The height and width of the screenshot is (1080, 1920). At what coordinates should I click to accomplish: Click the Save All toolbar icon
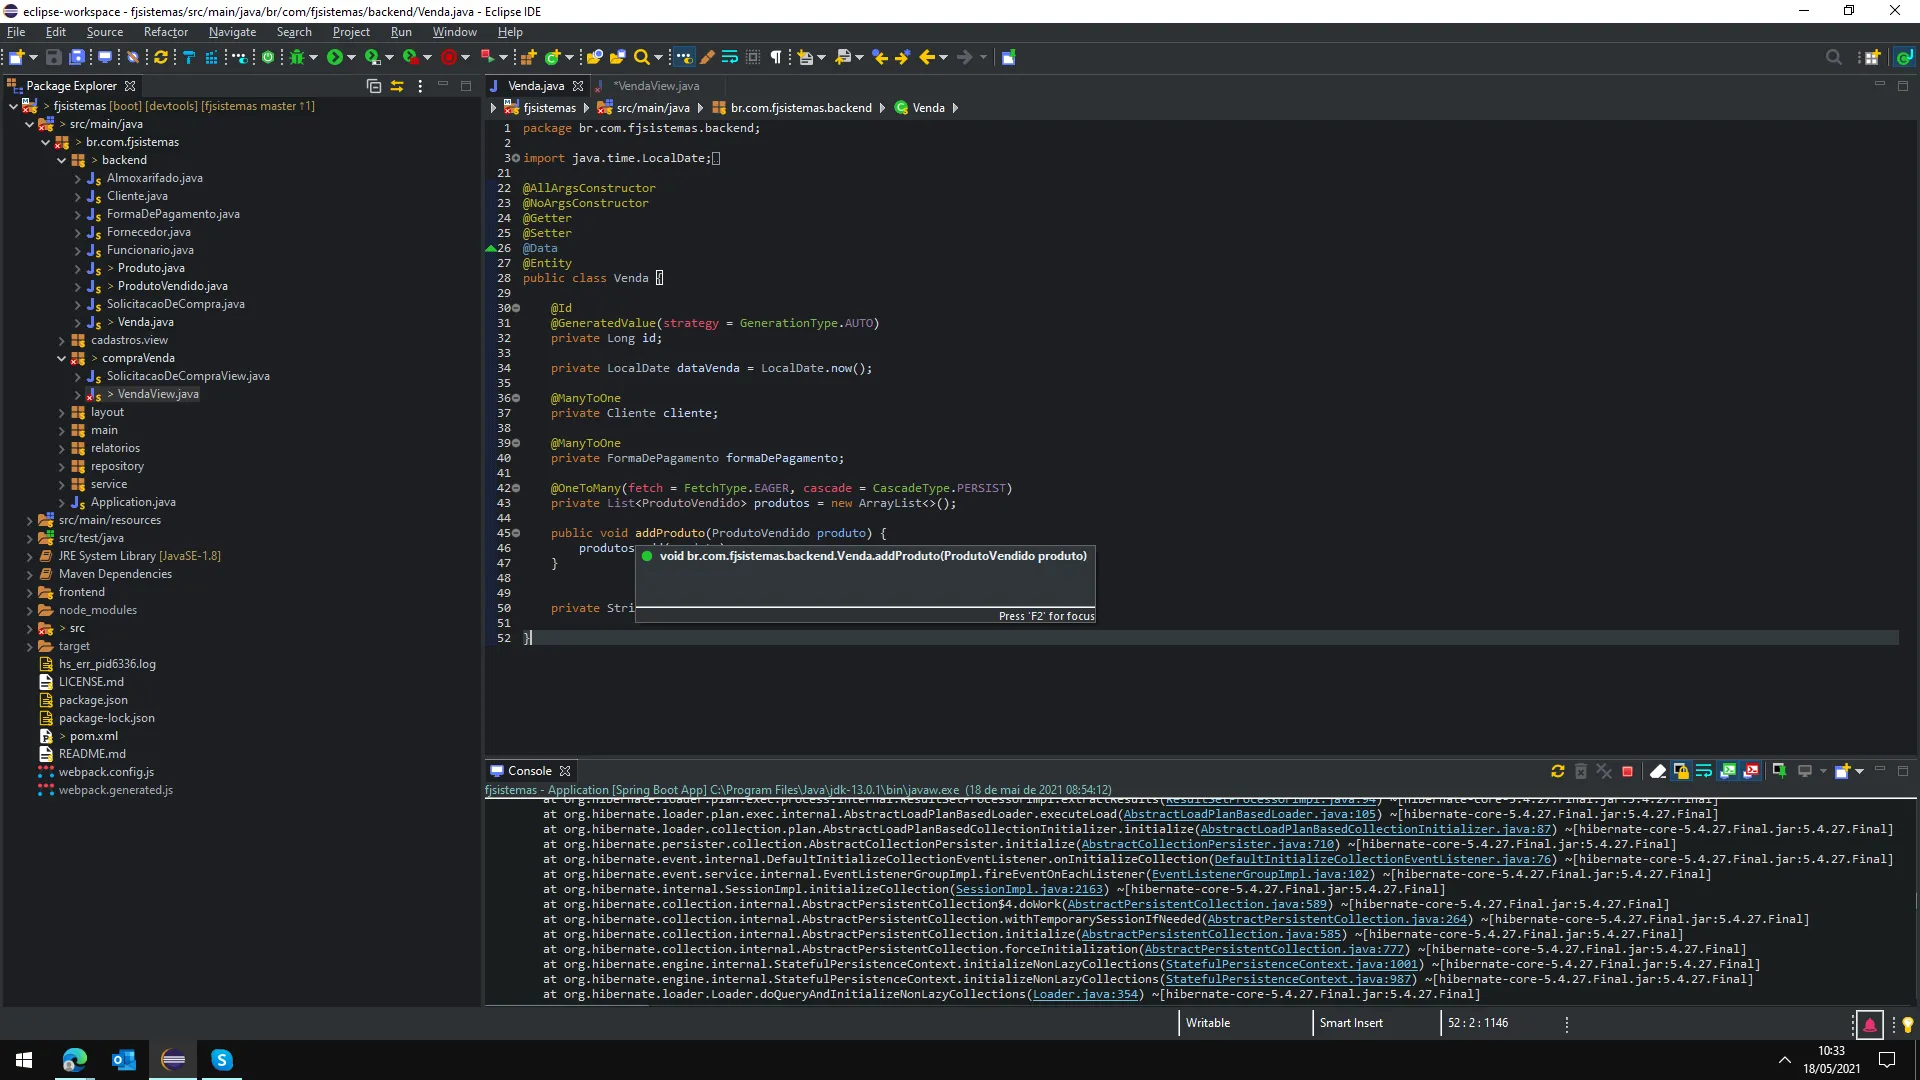(x=77, y=58)
